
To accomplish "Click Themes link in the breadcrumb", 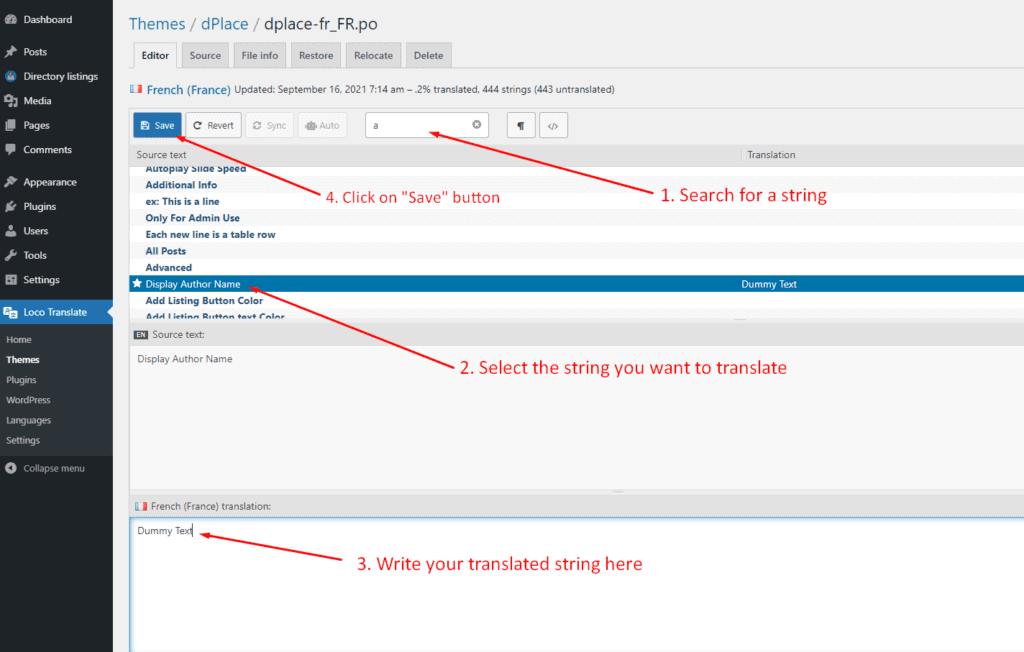I will [157, 24].
